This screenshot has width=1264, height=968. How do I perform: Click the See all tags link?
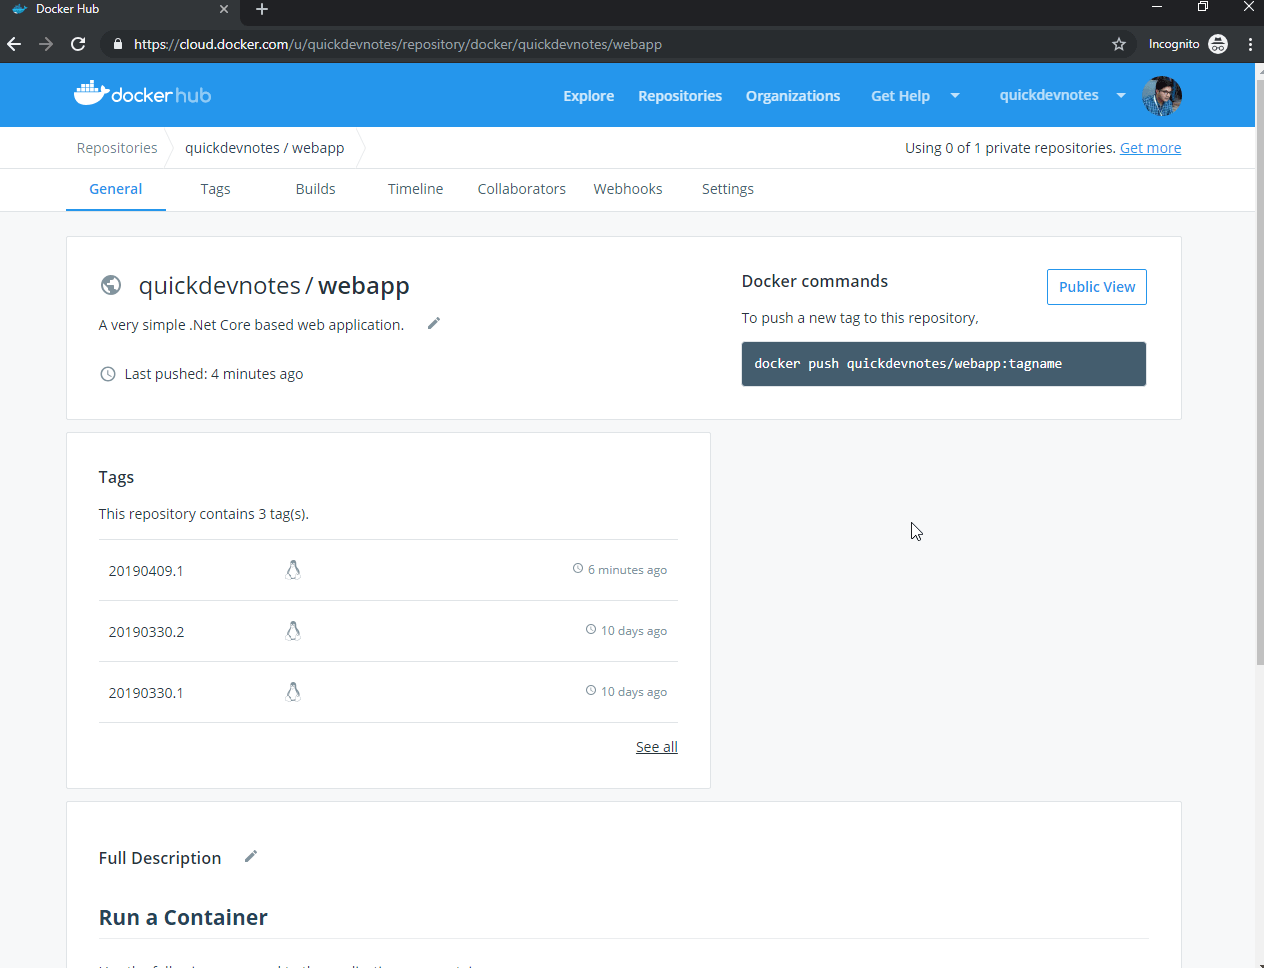point(657,747)
